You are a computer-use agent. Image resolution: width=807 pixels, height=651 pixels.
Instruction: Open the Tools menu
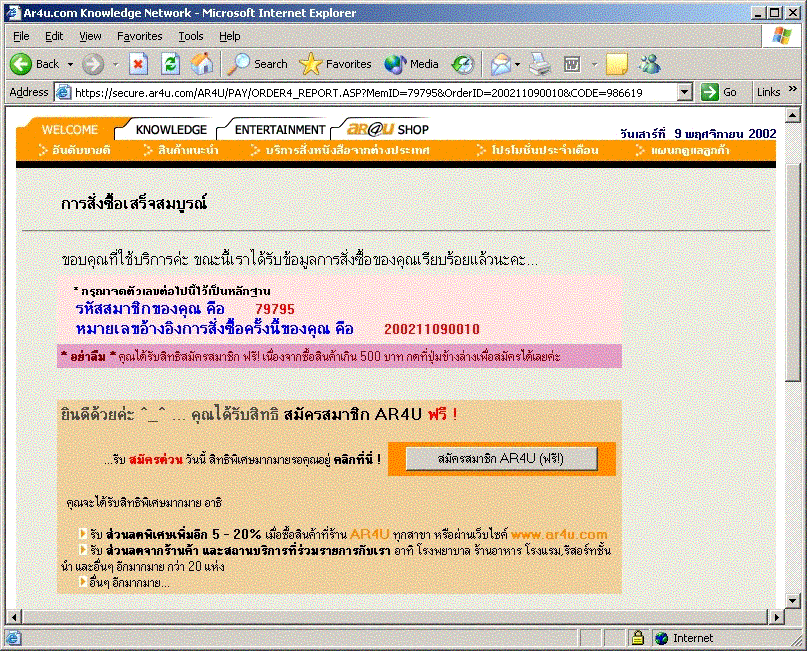click(x=190, y=36)
